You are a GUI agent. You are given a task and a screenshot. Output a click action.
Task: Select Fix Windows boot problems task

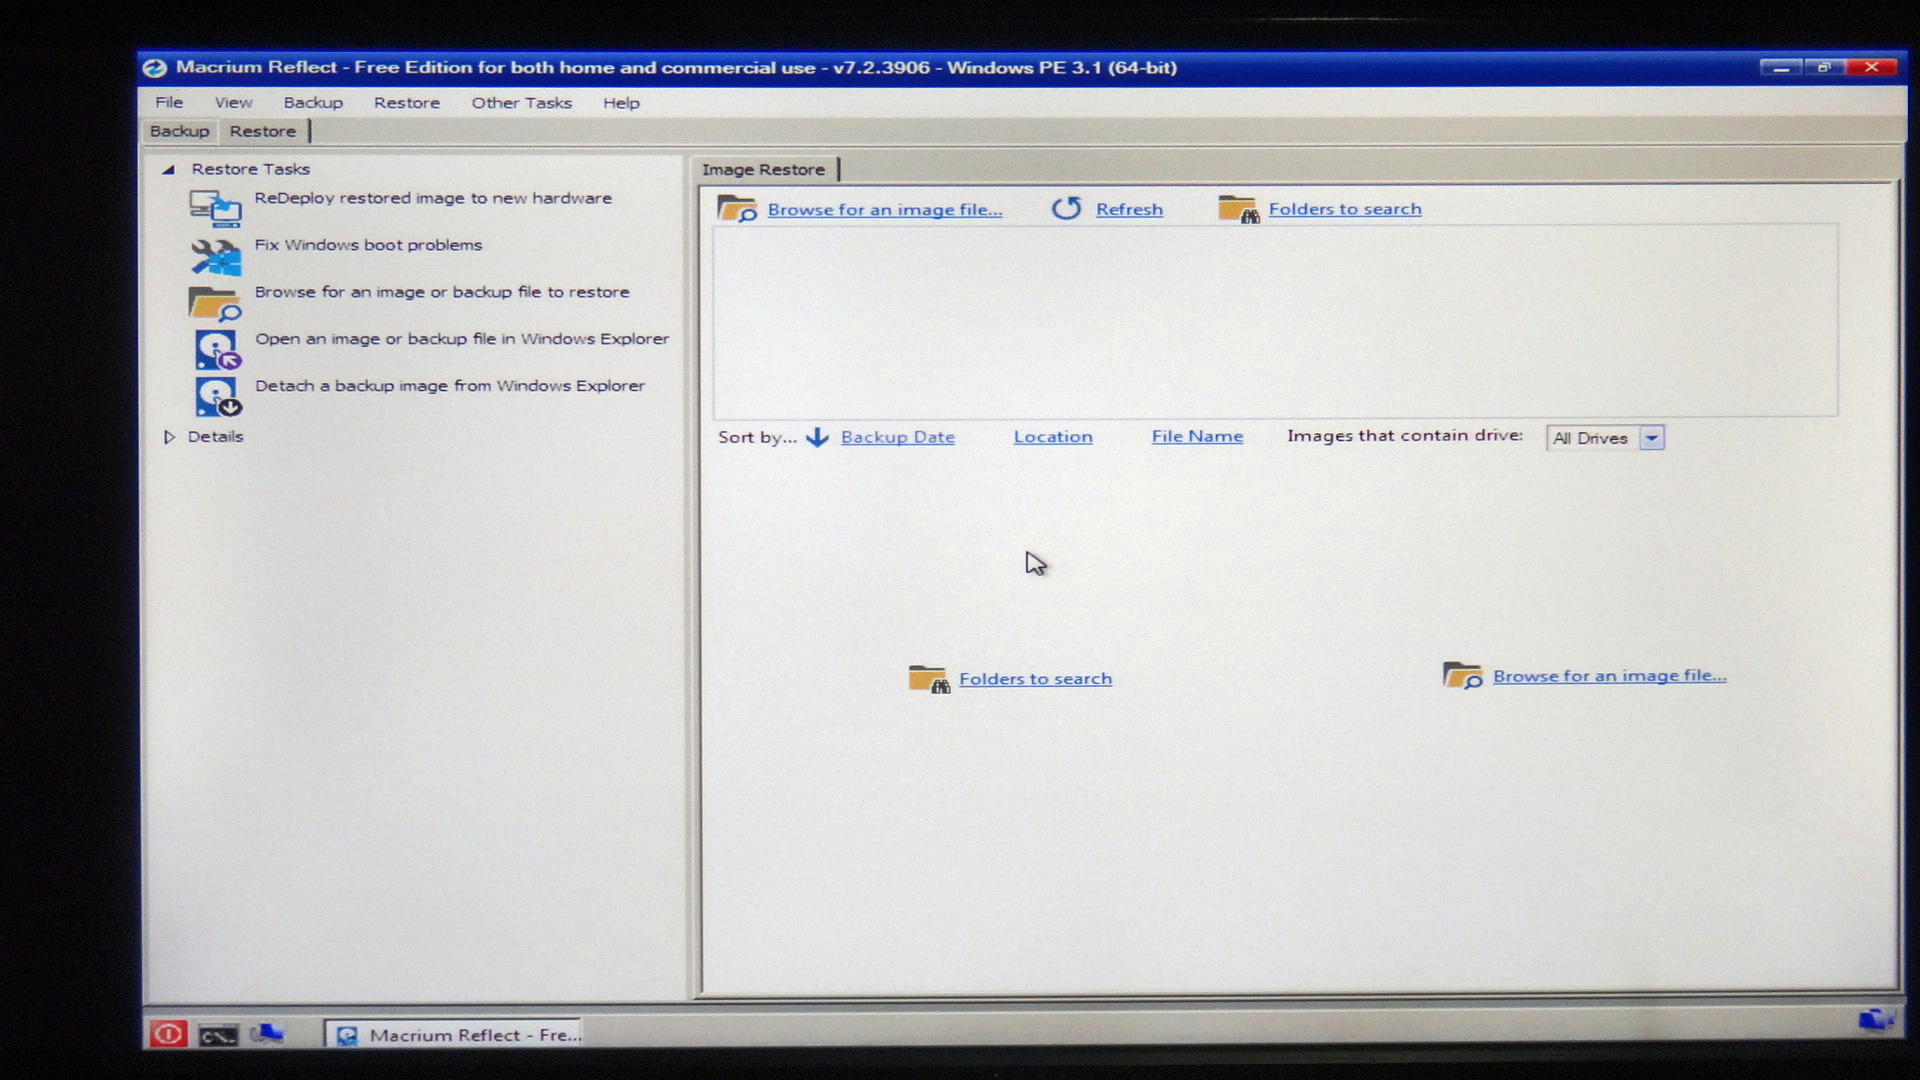click(x=368, y=245)
